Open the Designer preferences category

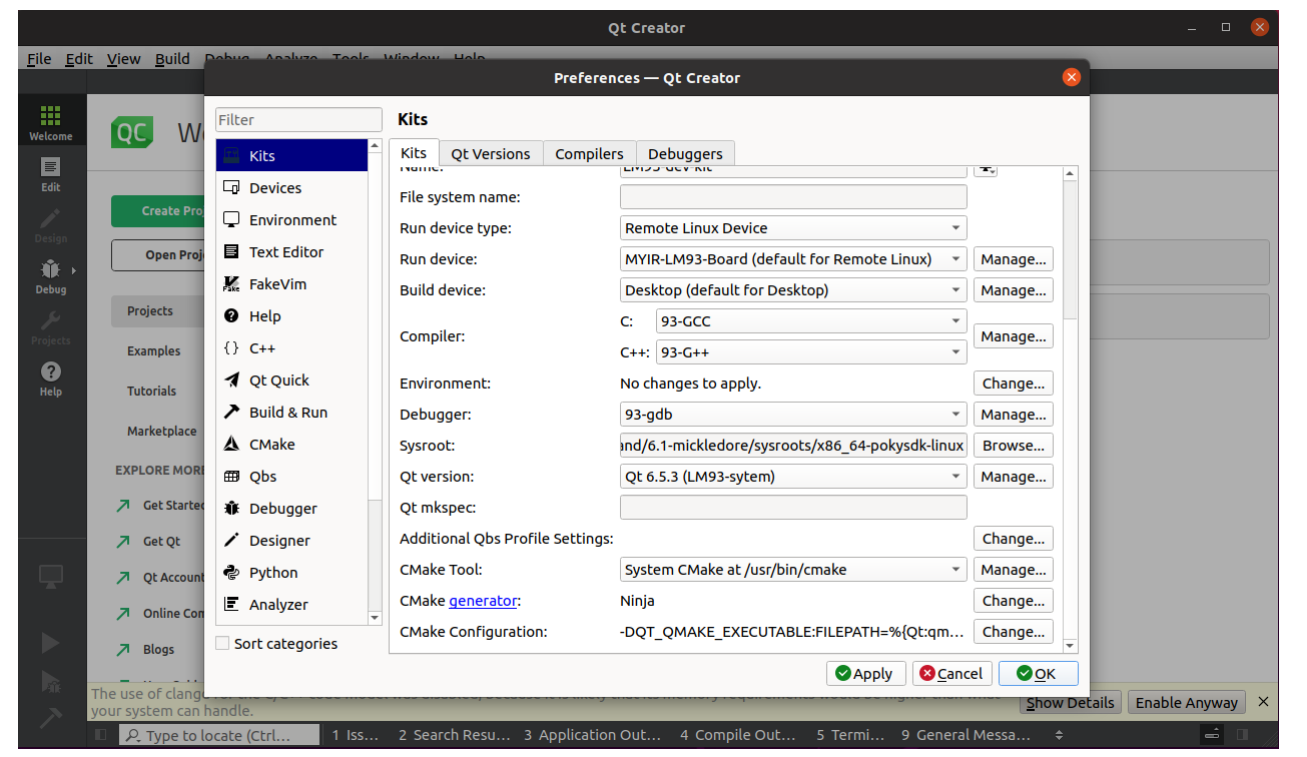[292, 540]
